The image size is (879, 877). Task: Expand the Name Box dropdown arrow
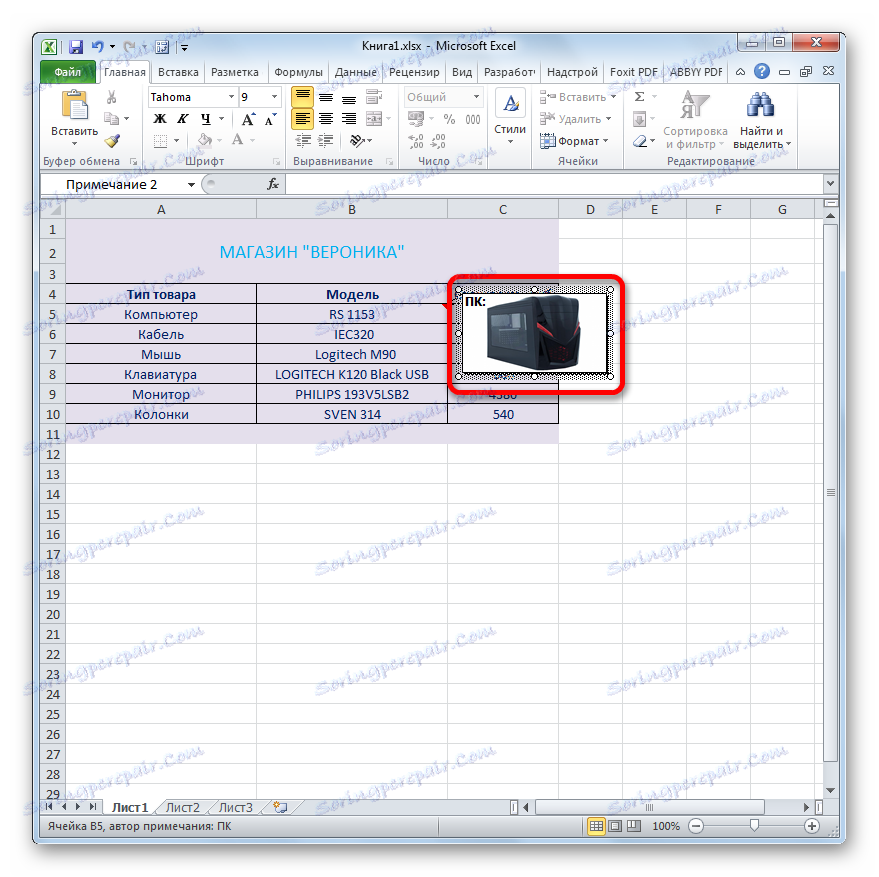click(x=191, y=184)
